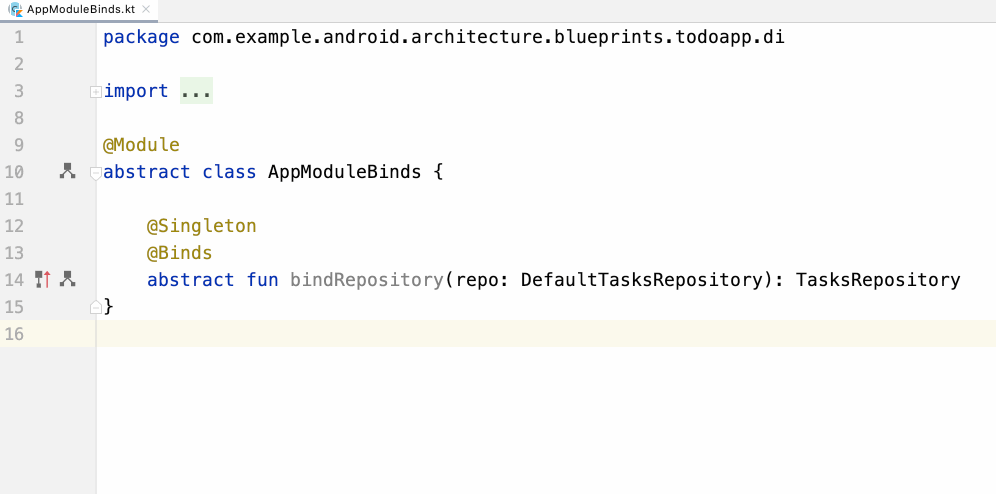Click the folded import ellipsis placeholder
The height and width of the screenshot is (494, 996).
tap(196, 91)
